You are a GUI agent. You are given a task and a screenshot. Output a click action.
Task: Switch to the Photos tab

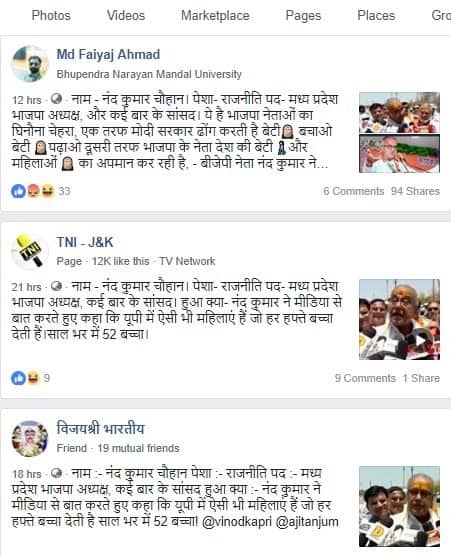(51, 16)
